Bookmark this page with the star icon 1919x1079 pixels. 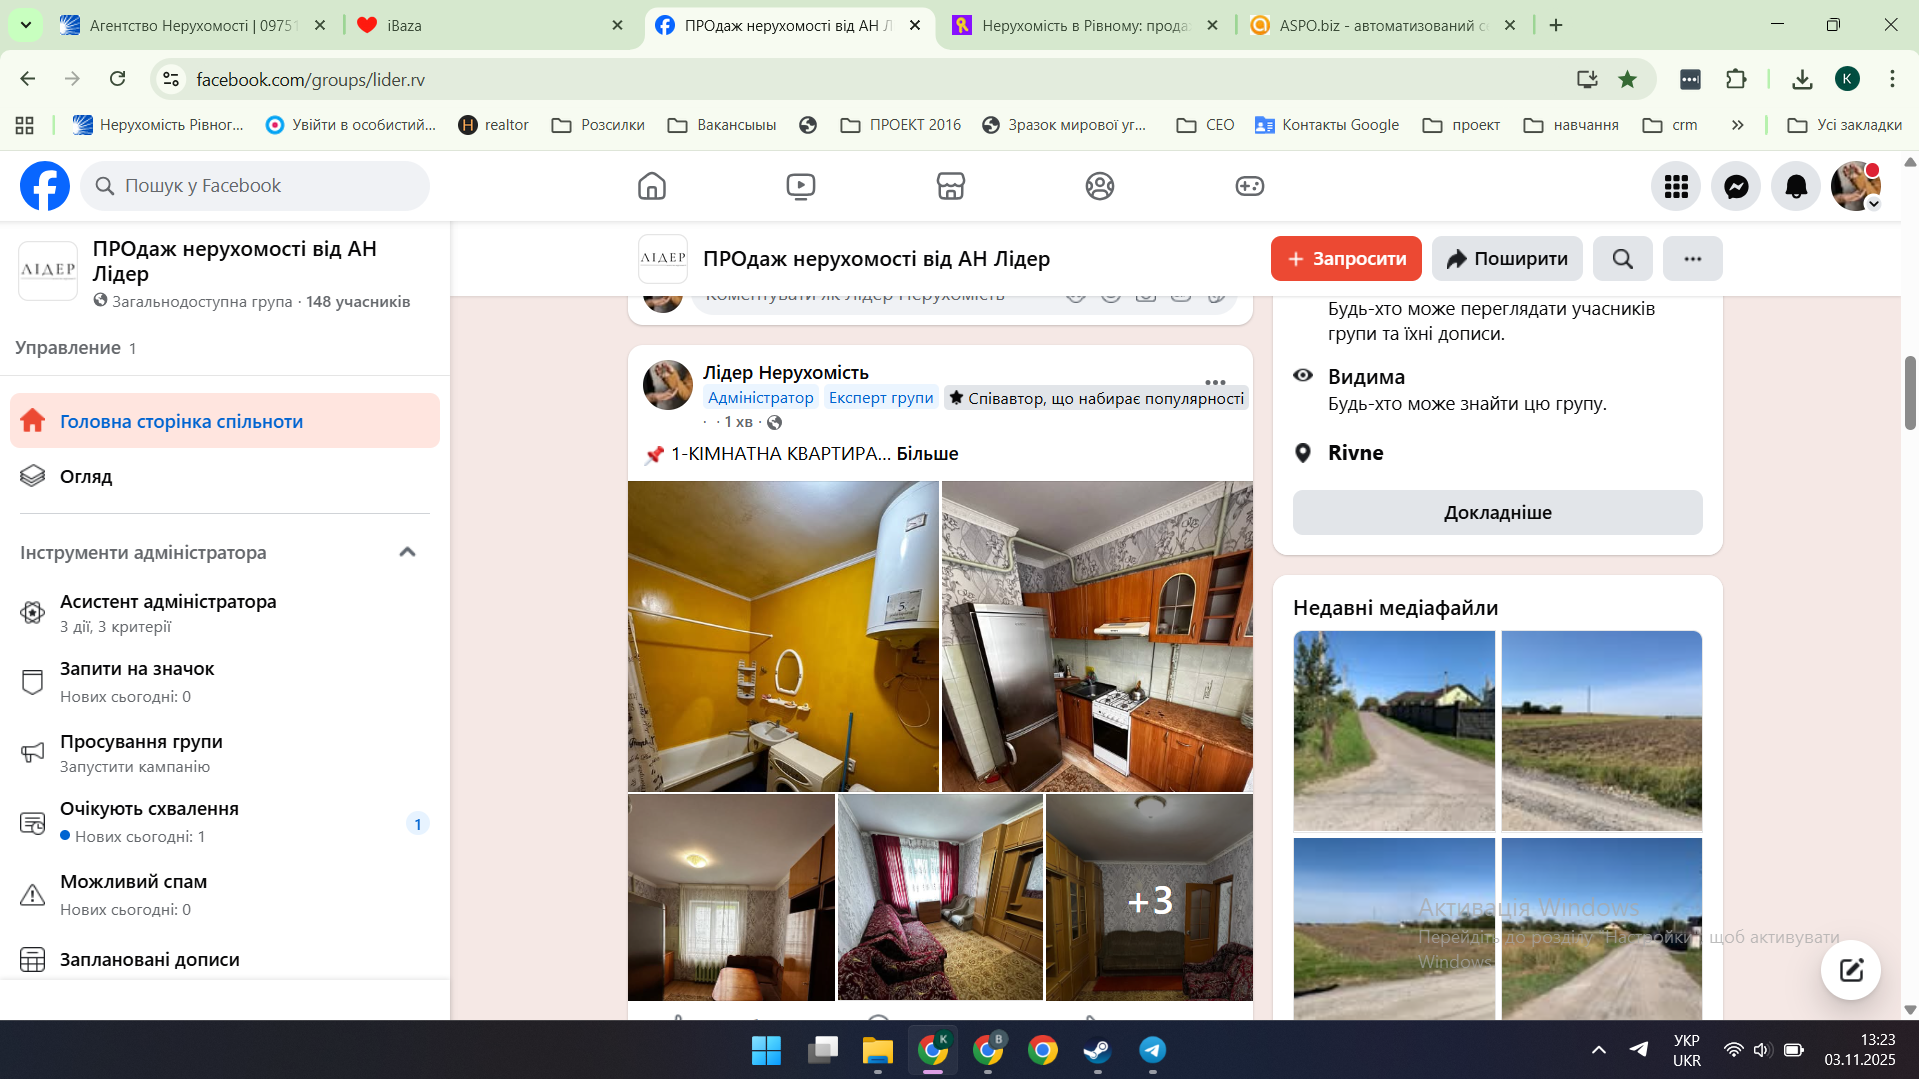coord(1627,79)
